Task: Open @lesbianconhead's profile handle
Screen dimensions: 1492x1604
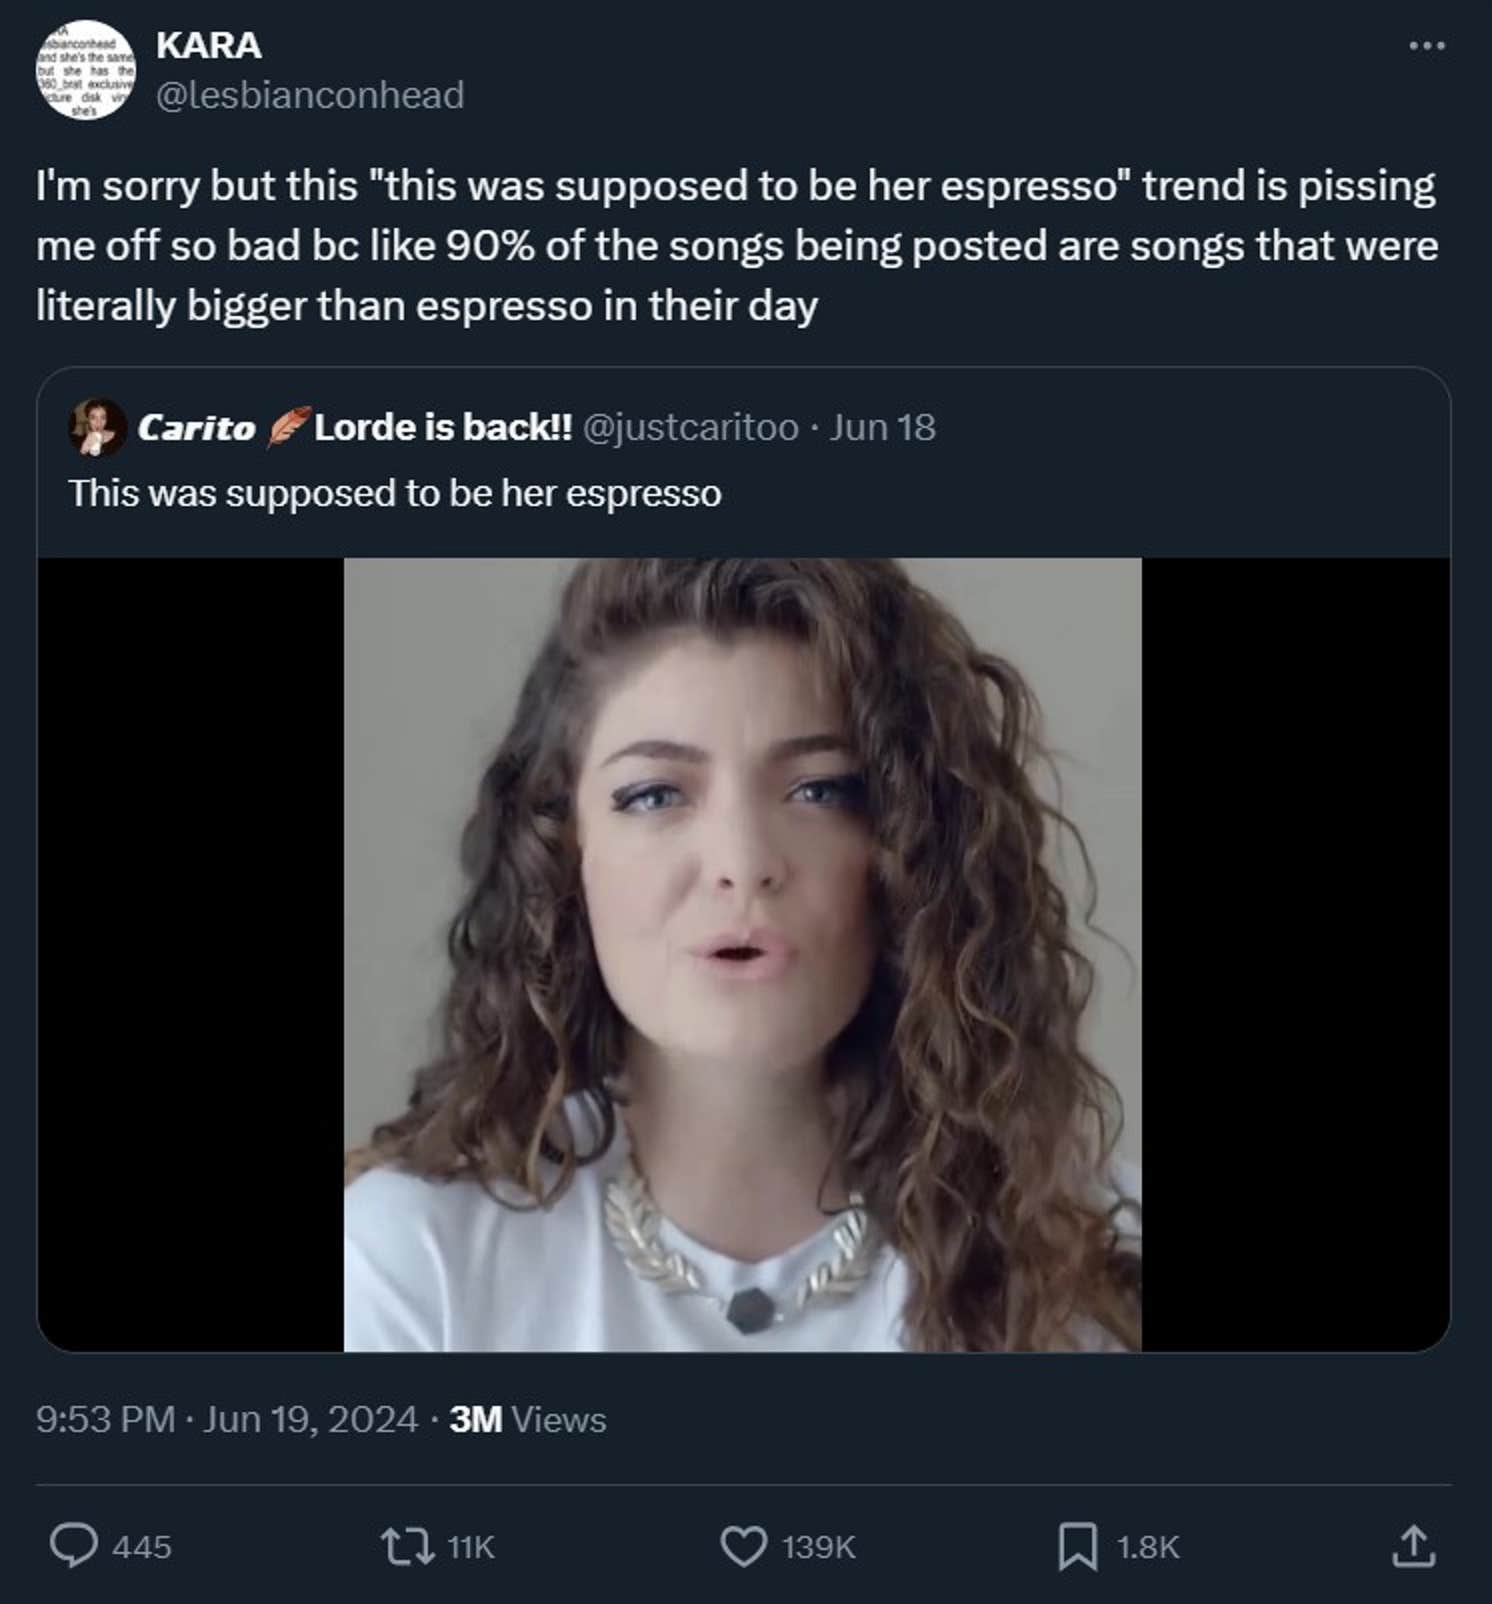Action: click(306, 95)
